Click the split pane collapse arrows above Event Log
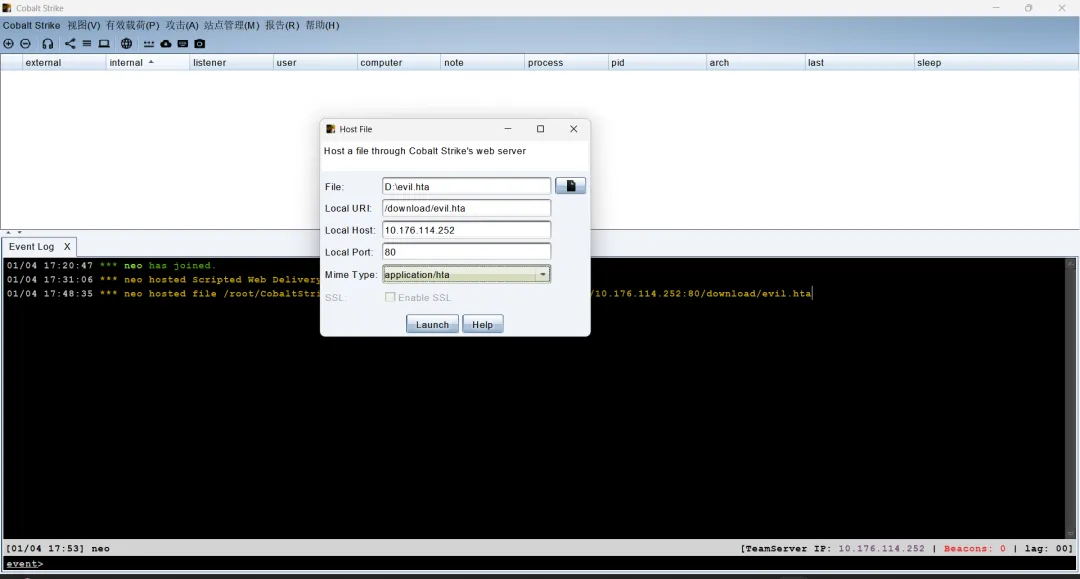 point(14,233)
